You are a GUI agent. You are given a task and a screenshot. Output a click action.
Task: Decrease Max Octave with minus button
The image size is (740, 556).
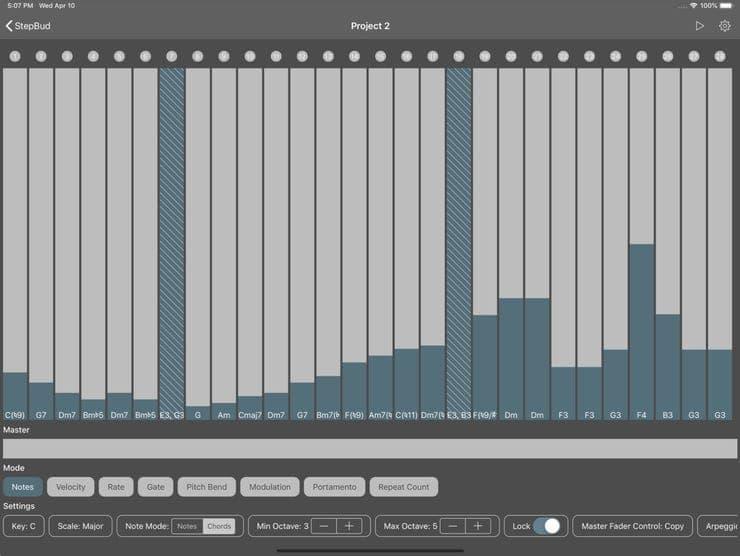(x=453, y=526)
